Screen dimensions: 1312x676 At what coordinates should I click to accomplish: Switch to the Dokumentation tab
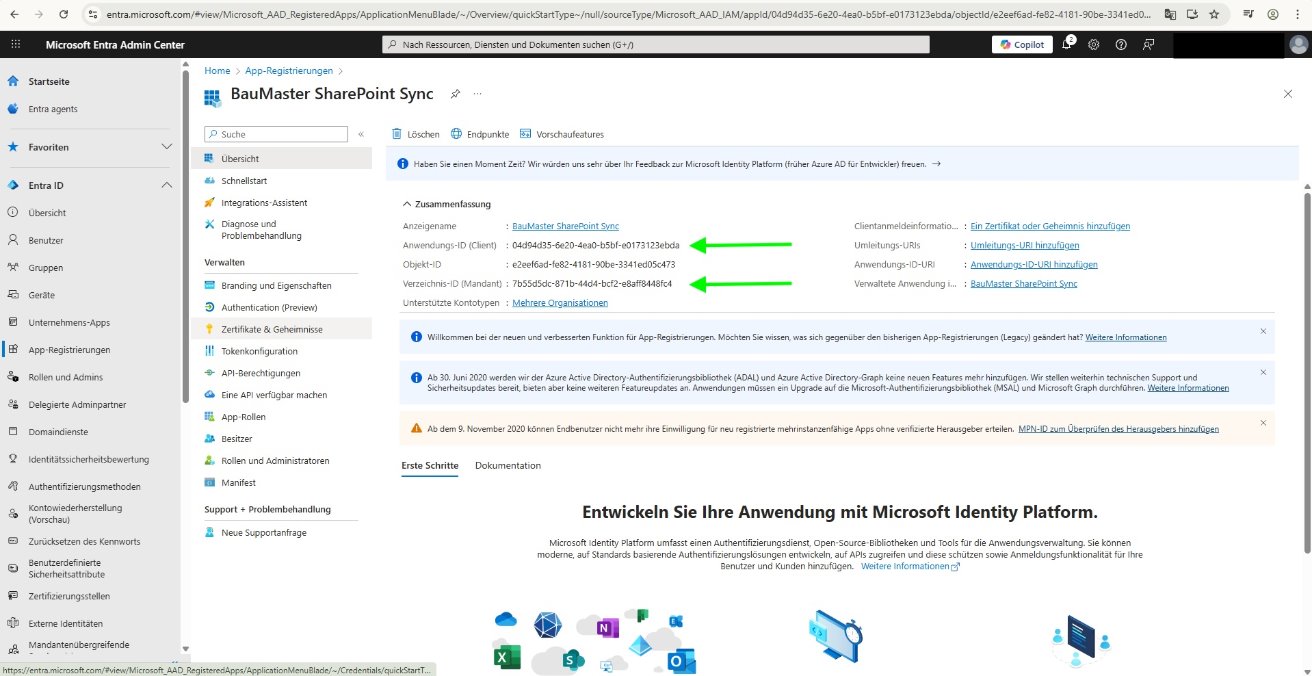pos(510,465)
